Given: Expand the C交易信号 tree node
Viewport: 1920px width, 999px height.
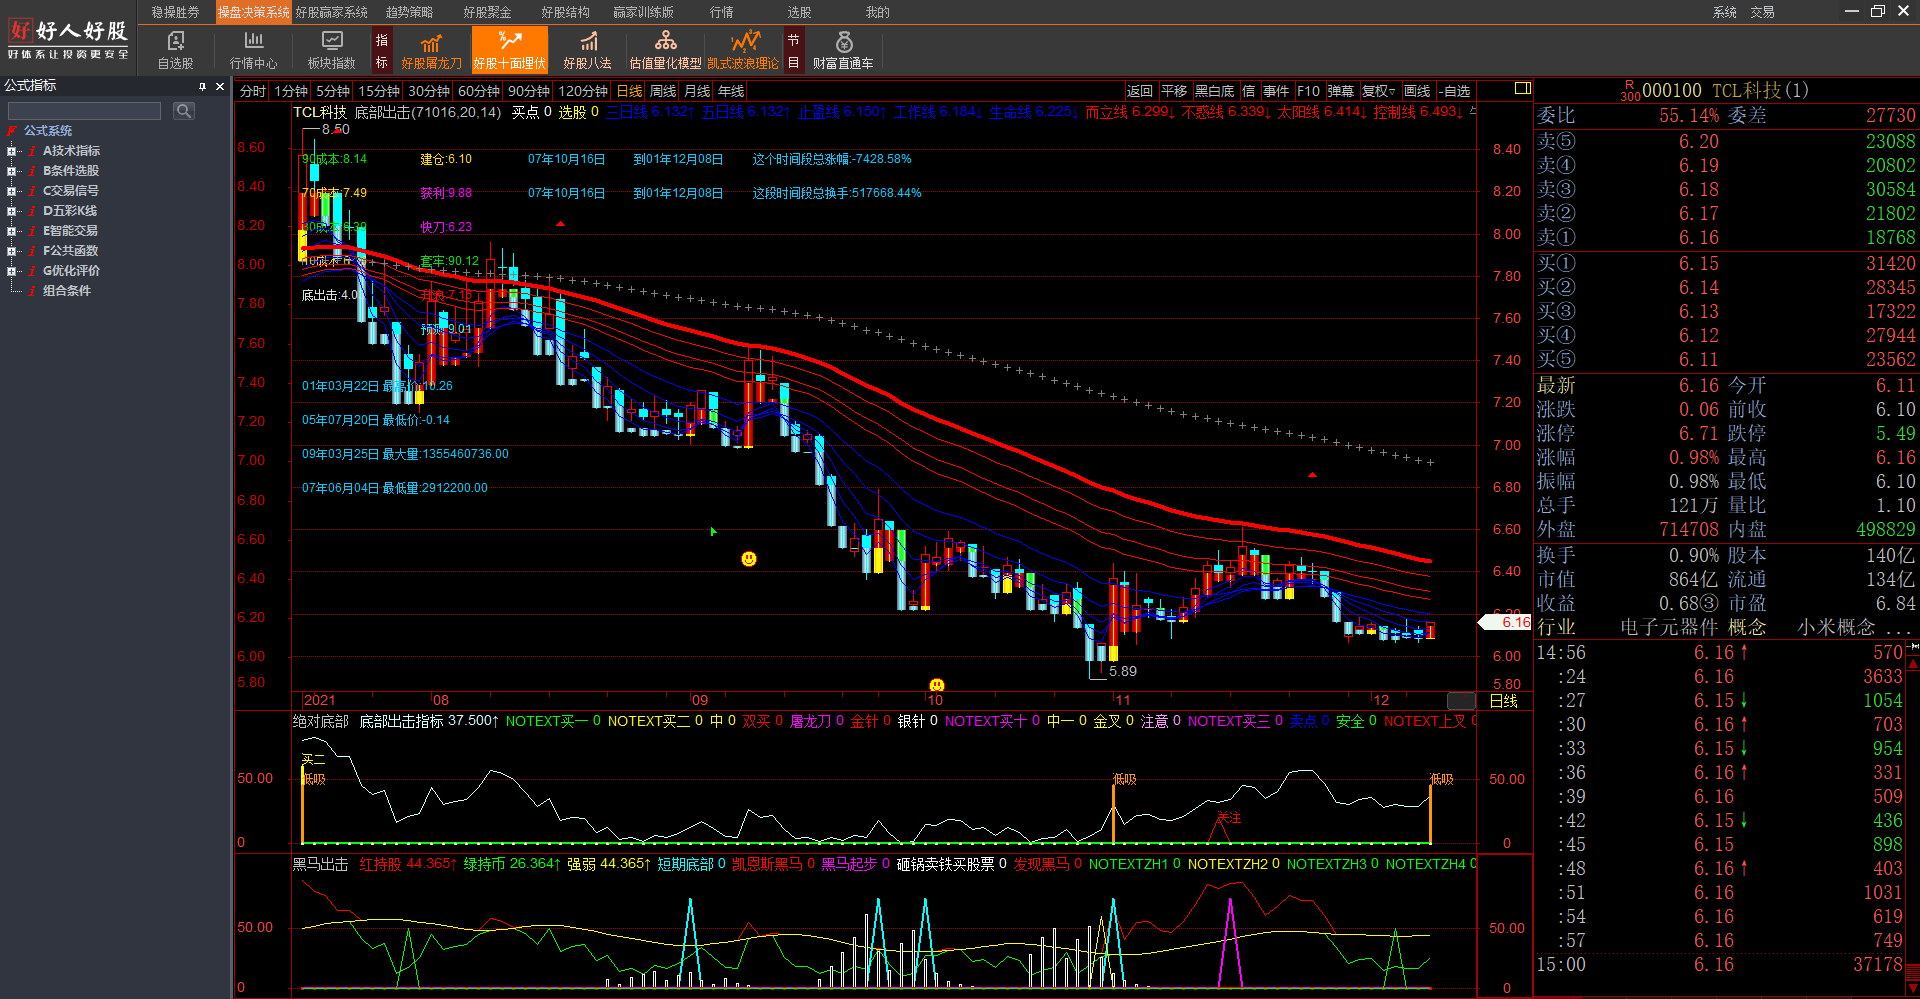Looking at the screenshot, I should (12, 191).
